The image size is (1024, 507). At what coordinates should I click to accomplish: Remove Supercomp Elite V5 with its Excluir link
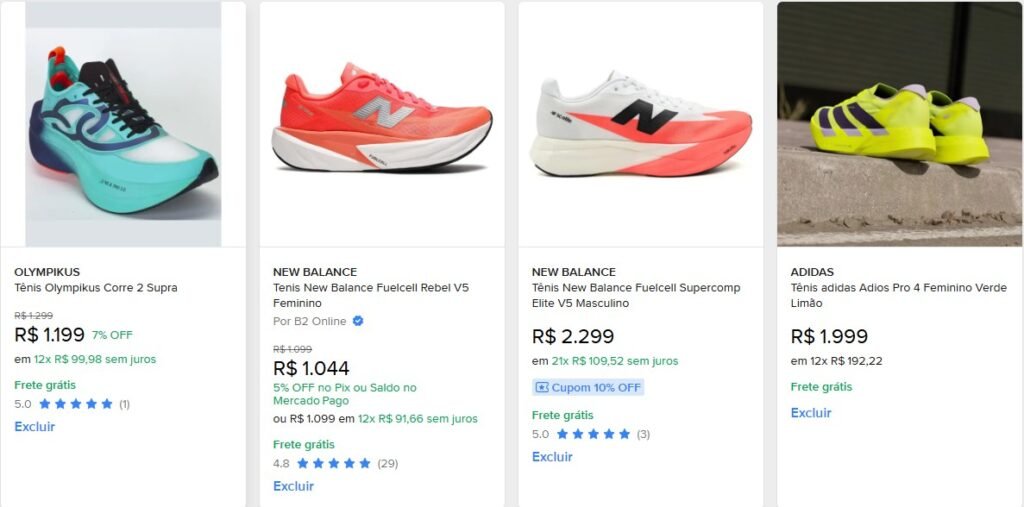(552, 457)
